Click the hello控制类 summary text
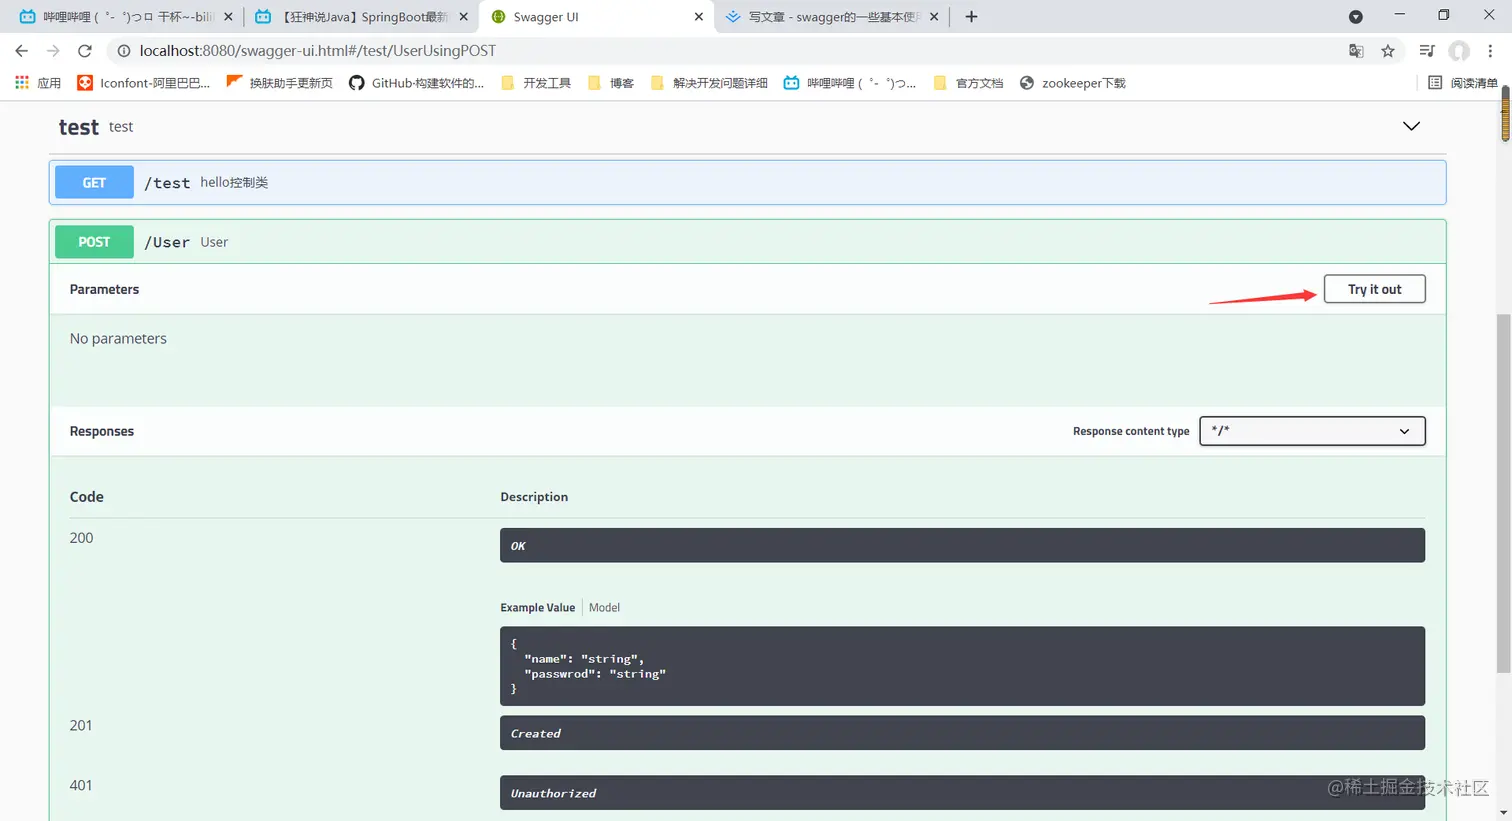The height and width of the screenshot is (821, 1512). pos(234,182)
